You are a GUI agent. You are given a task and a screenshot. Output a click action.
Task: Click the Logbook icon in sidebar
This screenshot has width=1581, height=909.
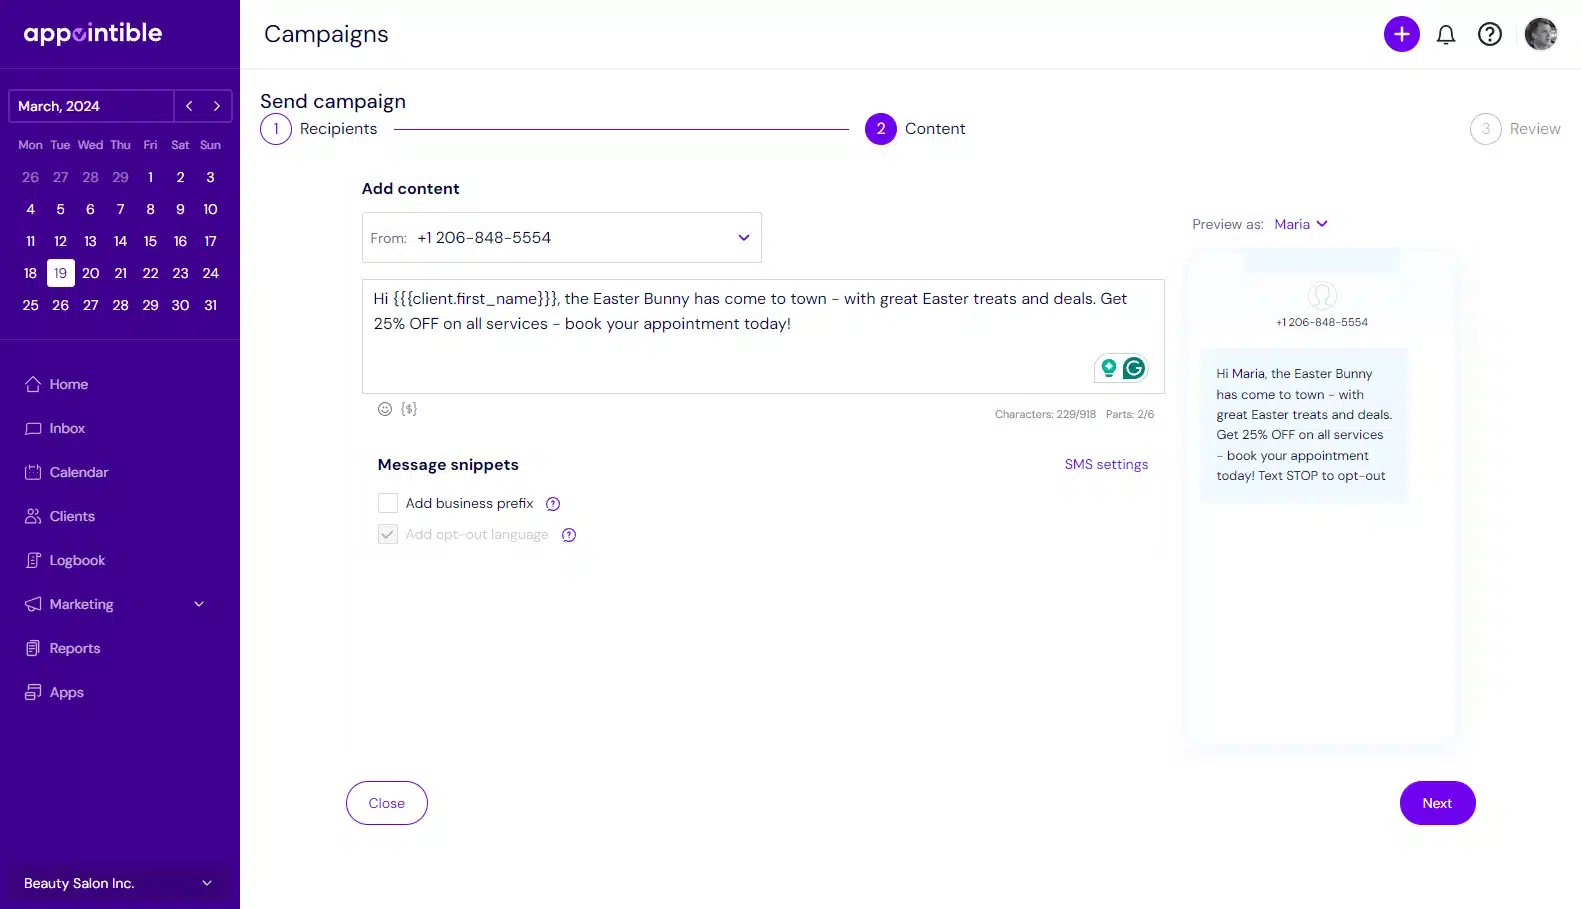(33, 560)
